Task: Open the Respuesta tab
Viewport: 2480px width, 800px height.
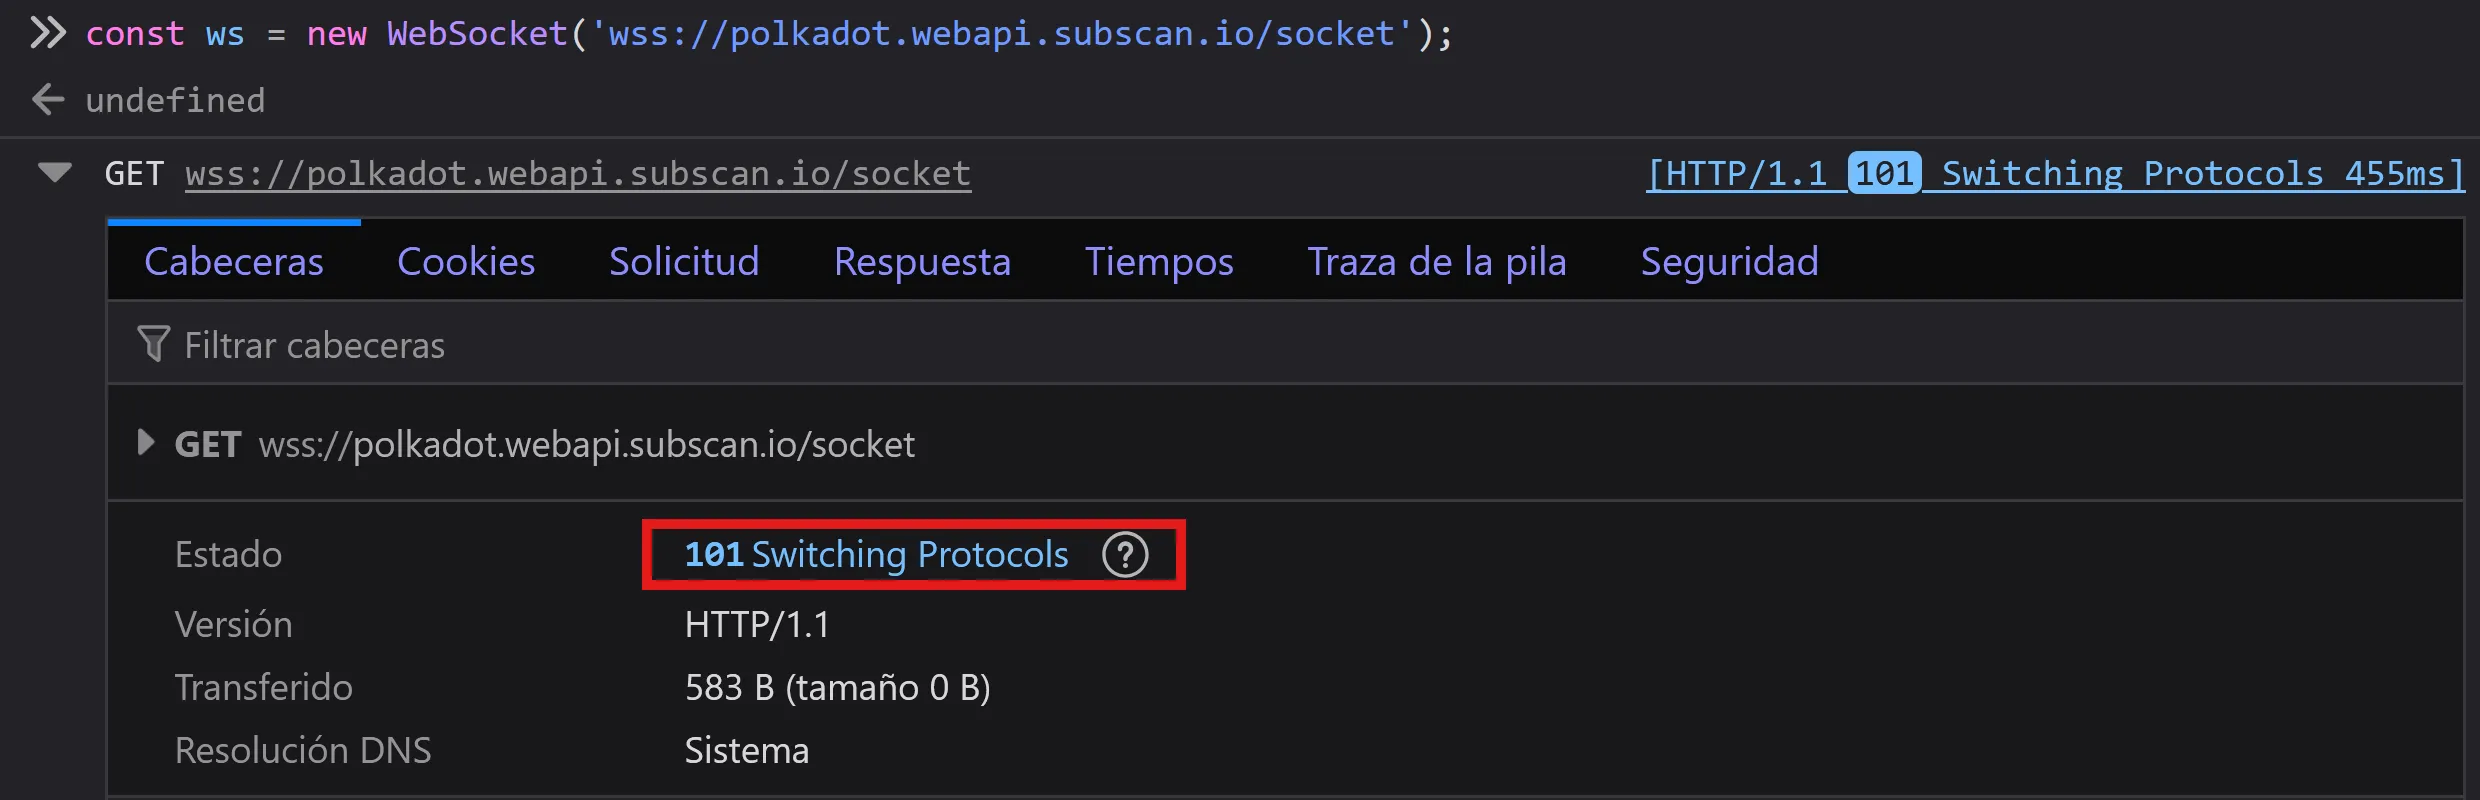Action: point(922,261)
